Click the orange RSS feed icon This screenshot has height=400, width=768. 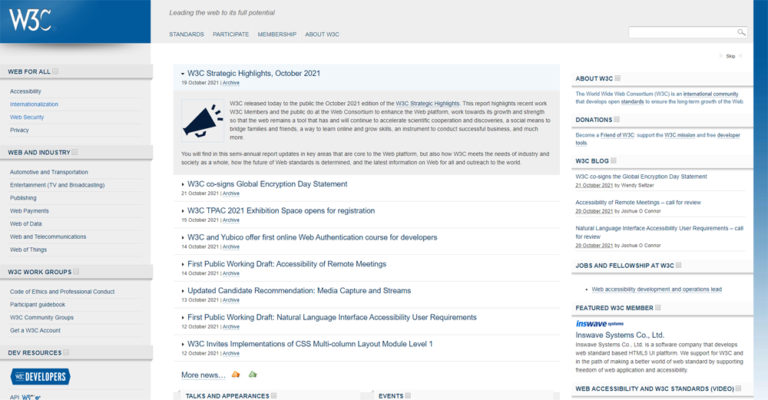[235, 374]
